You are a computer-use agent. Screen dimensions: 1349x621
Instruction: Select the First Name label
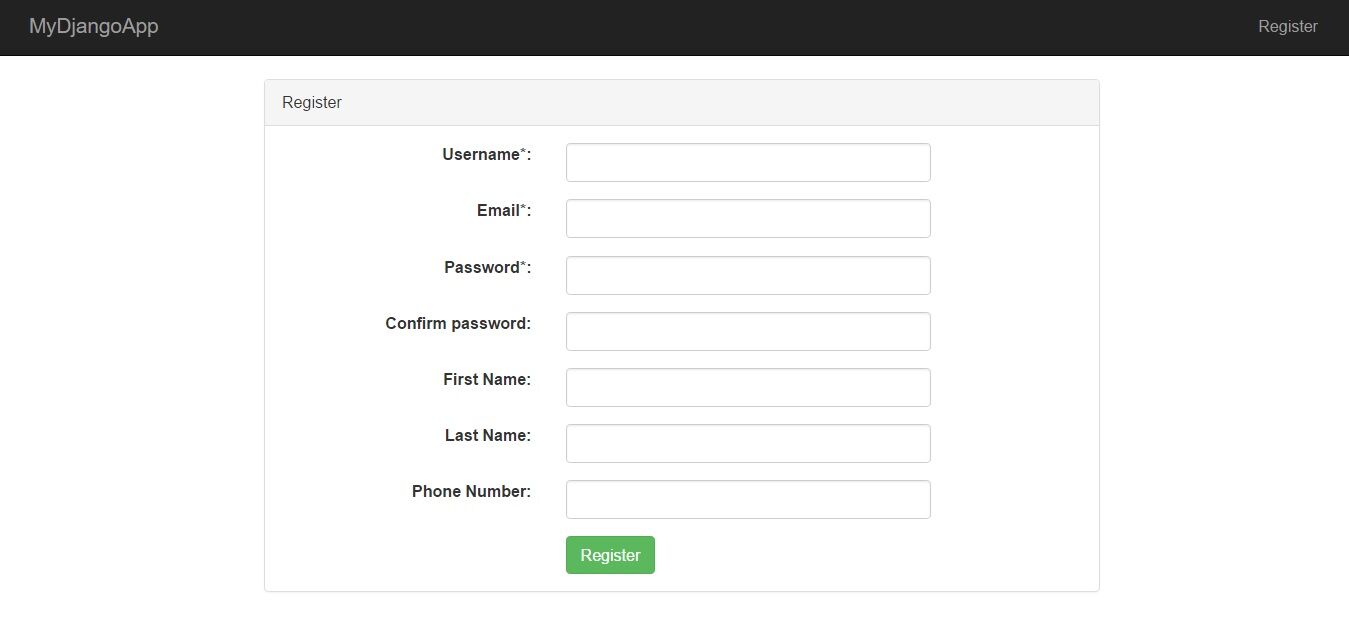click(487, 379)
